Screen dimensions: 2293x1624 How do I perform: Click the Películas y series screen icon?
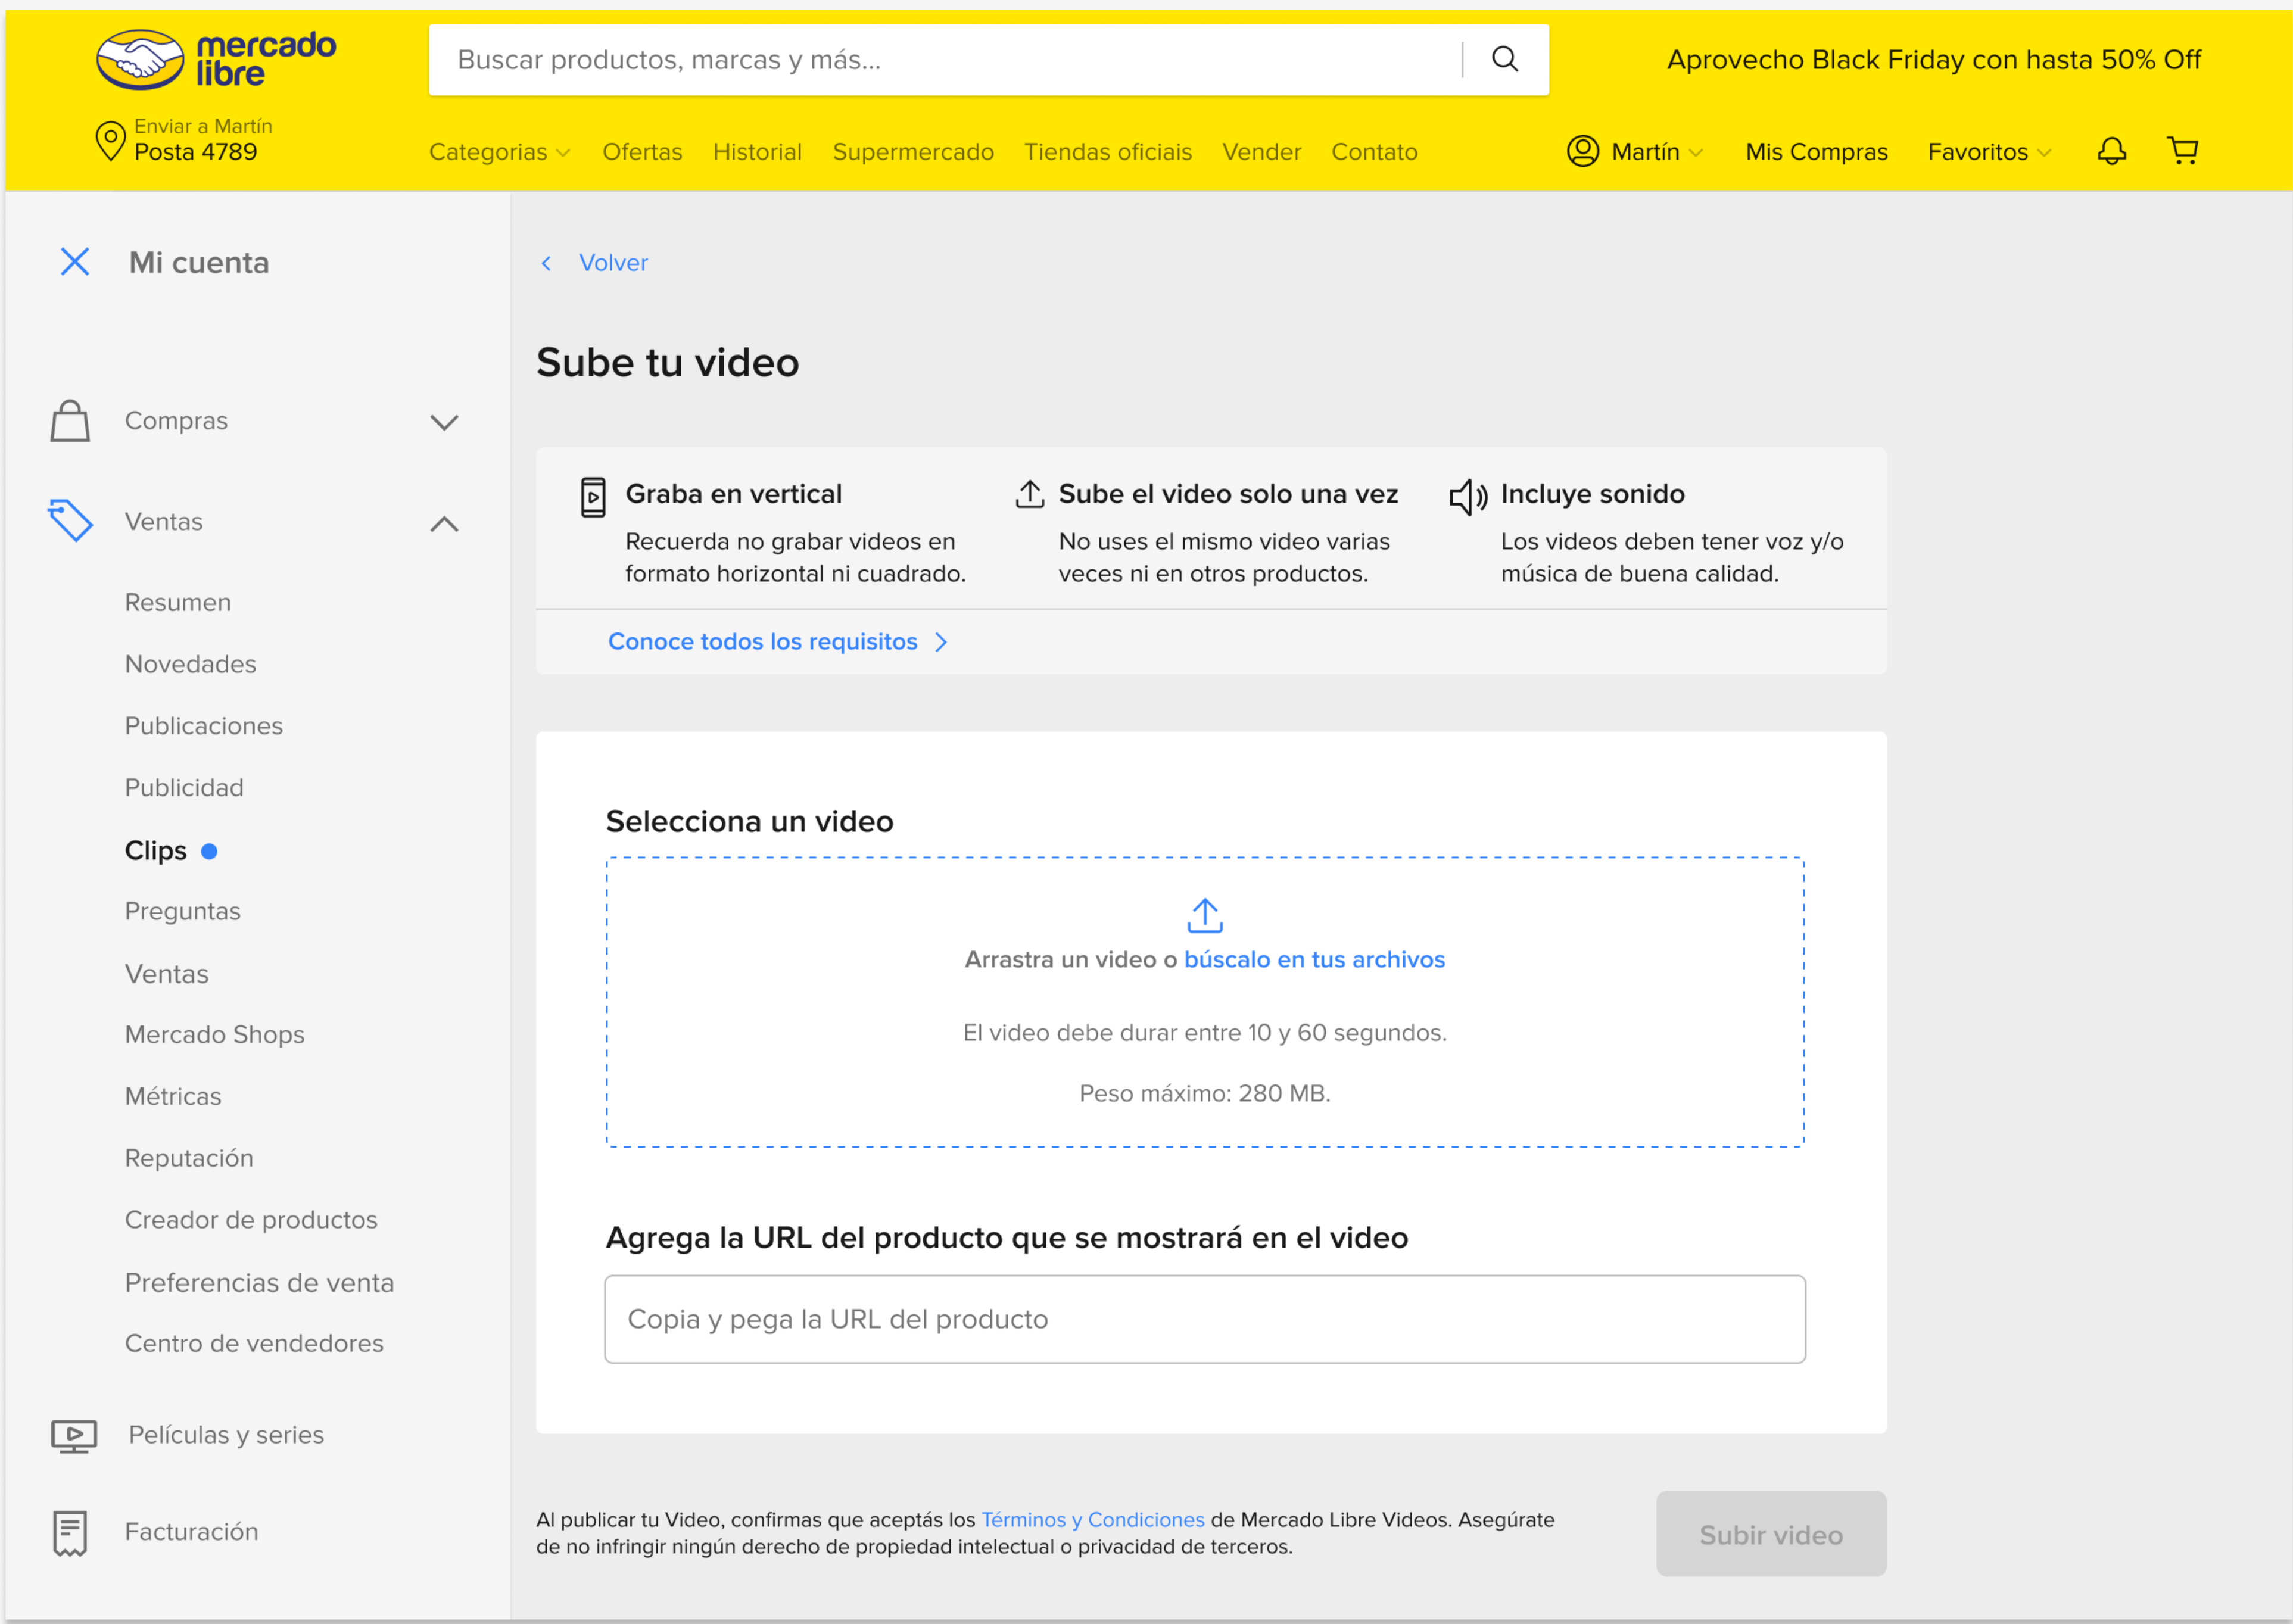74,1436
